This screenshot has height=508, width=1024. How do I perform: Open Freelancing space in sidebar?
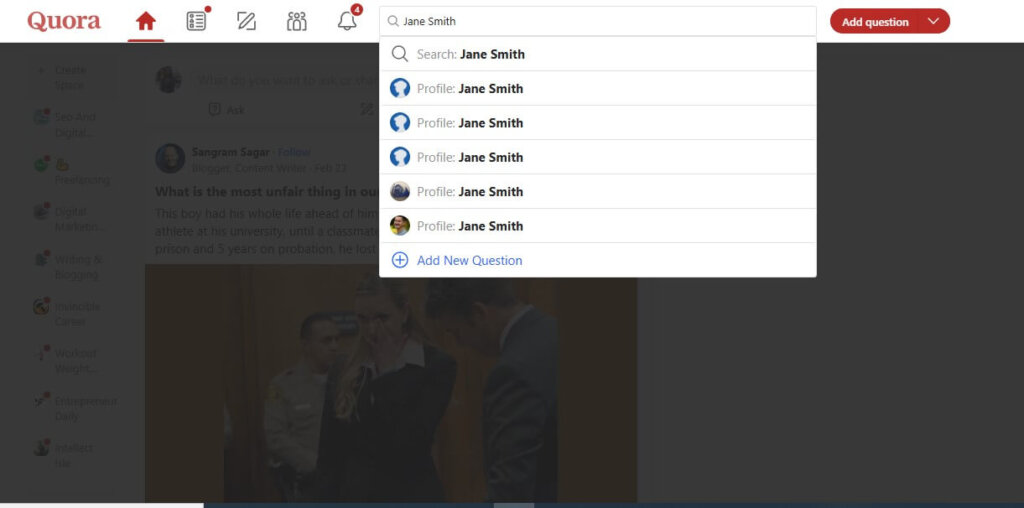[x=72, y=172]
